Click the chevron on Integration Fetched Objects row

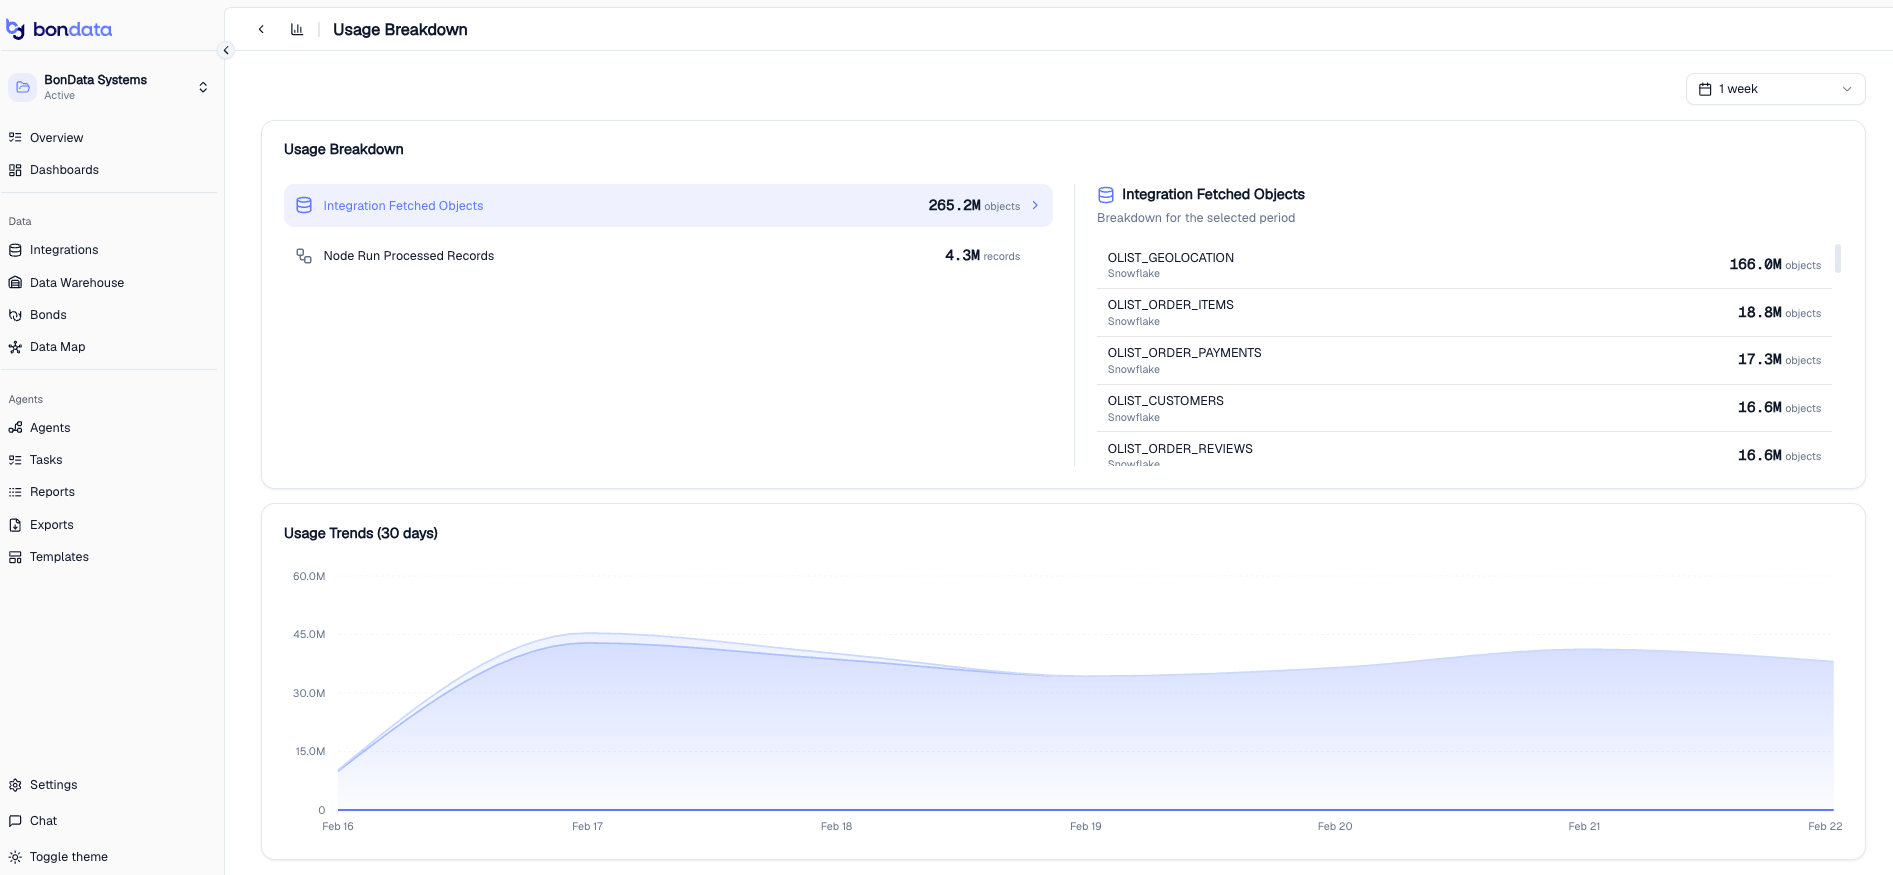coord(1035,205)
